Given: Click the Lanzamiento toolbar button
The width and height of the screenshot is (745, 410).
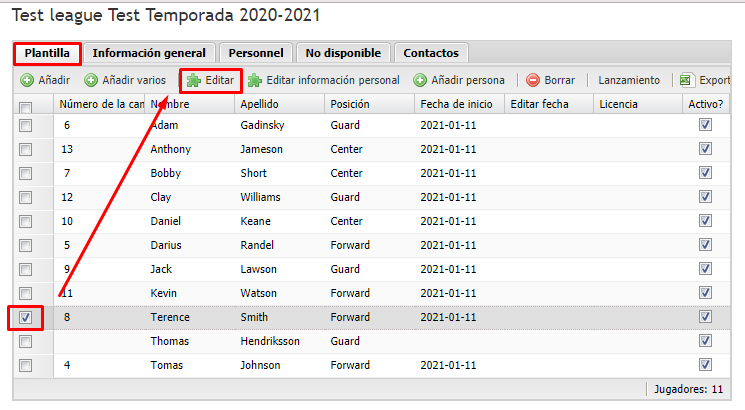Looking at the screenshot, I should click(x=629, y=80).
